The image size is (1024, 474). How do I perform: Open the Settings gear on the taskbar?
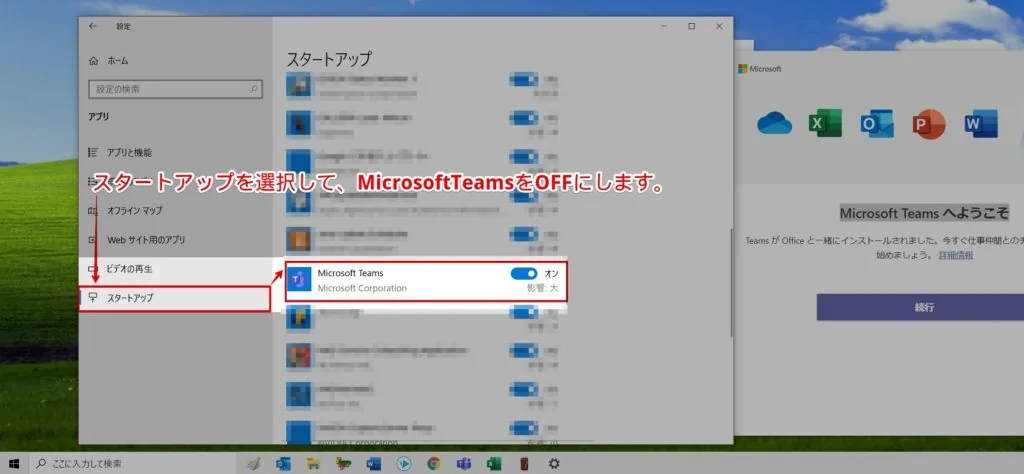554,464
